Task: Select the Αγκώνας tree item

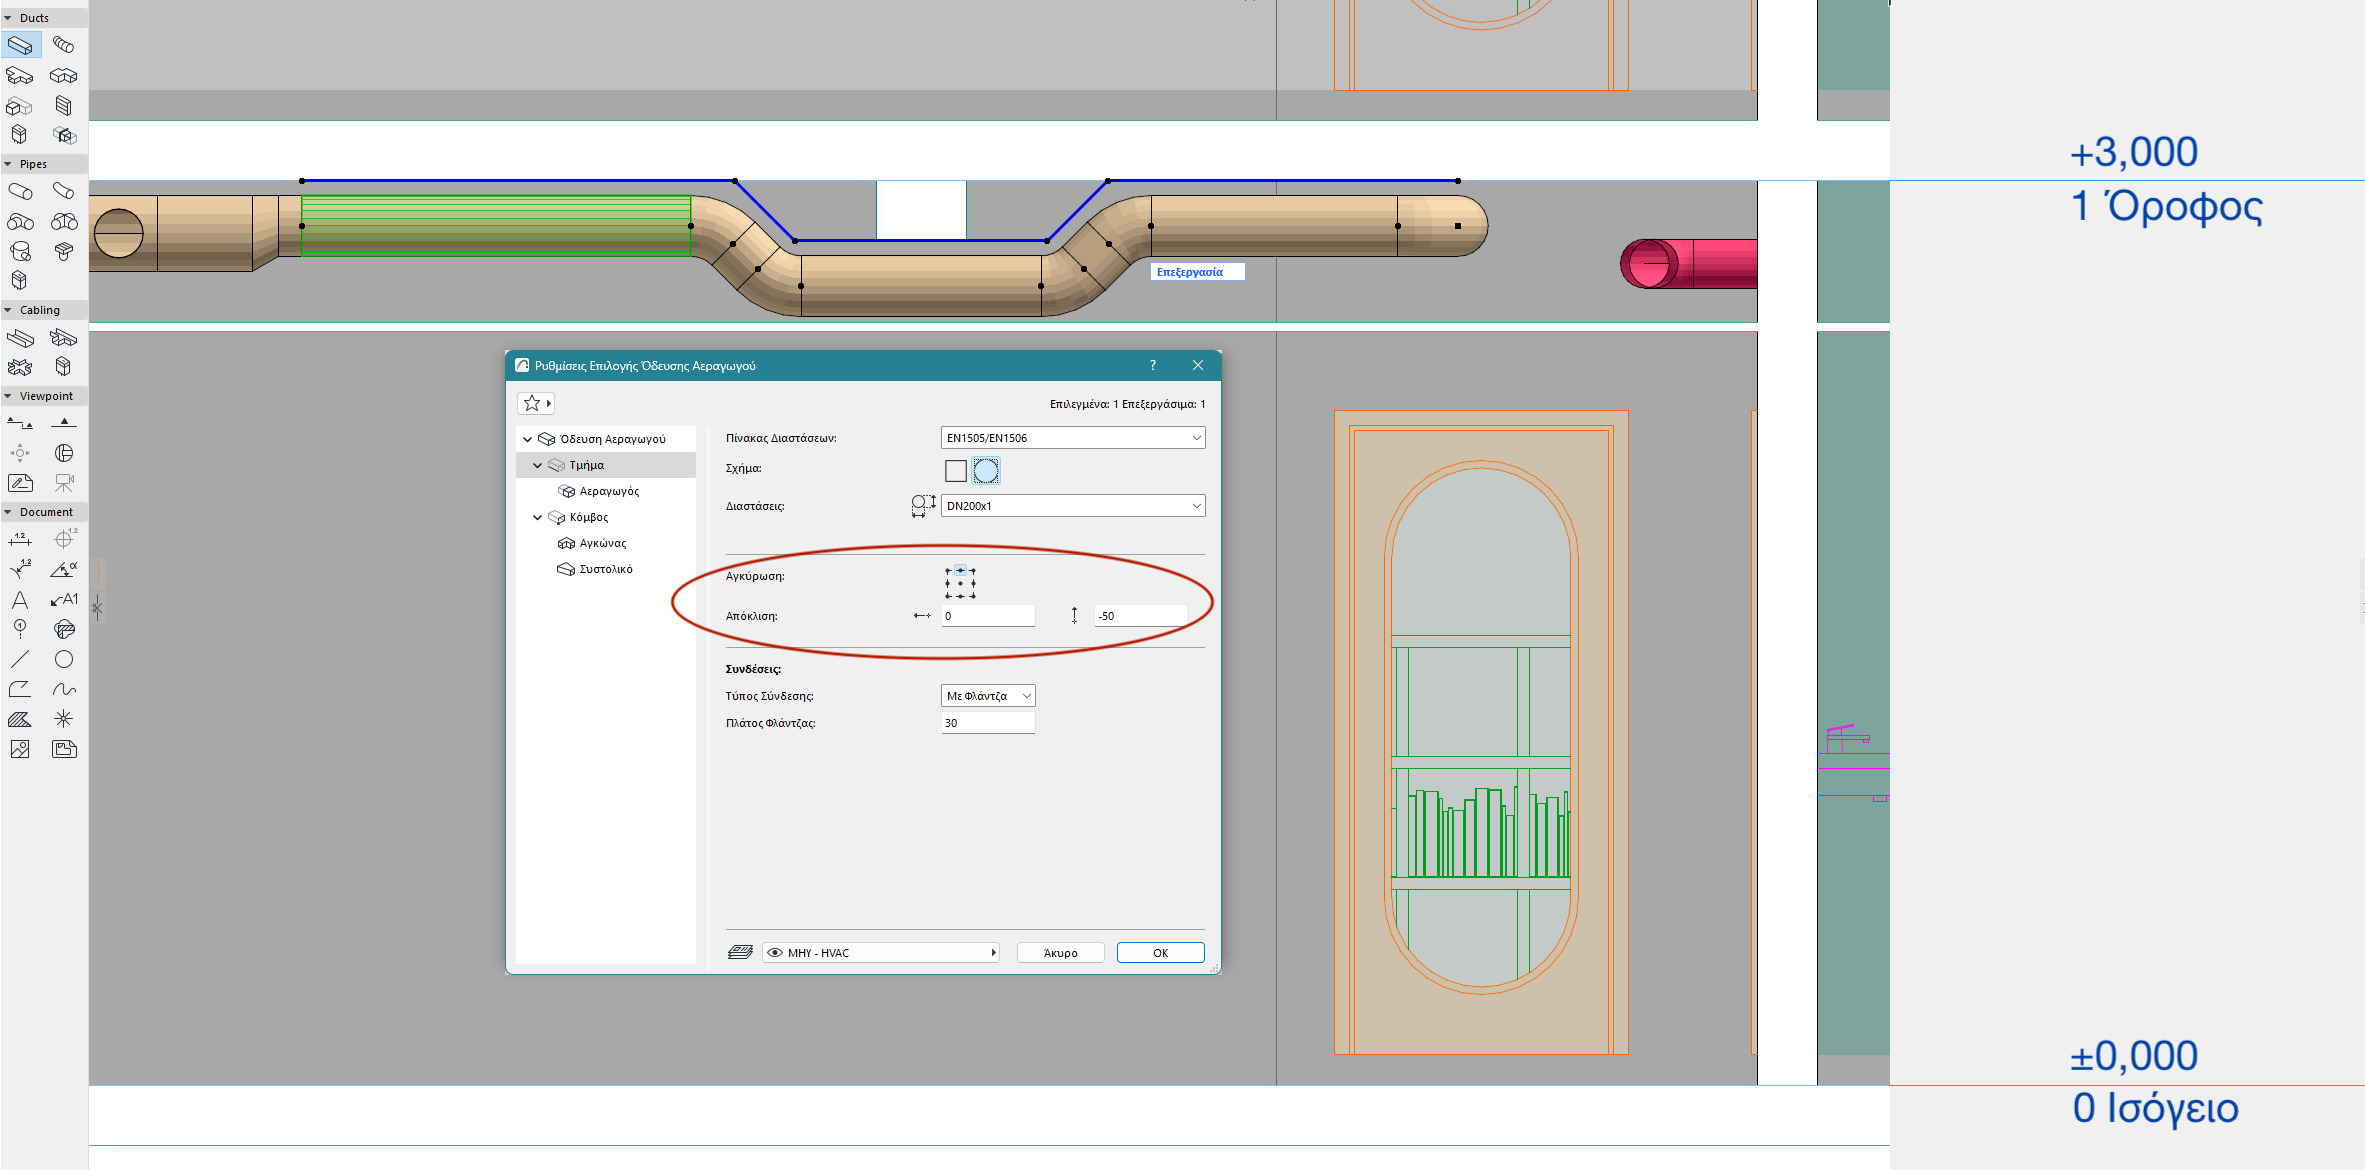Action: [x=602, y=544]
